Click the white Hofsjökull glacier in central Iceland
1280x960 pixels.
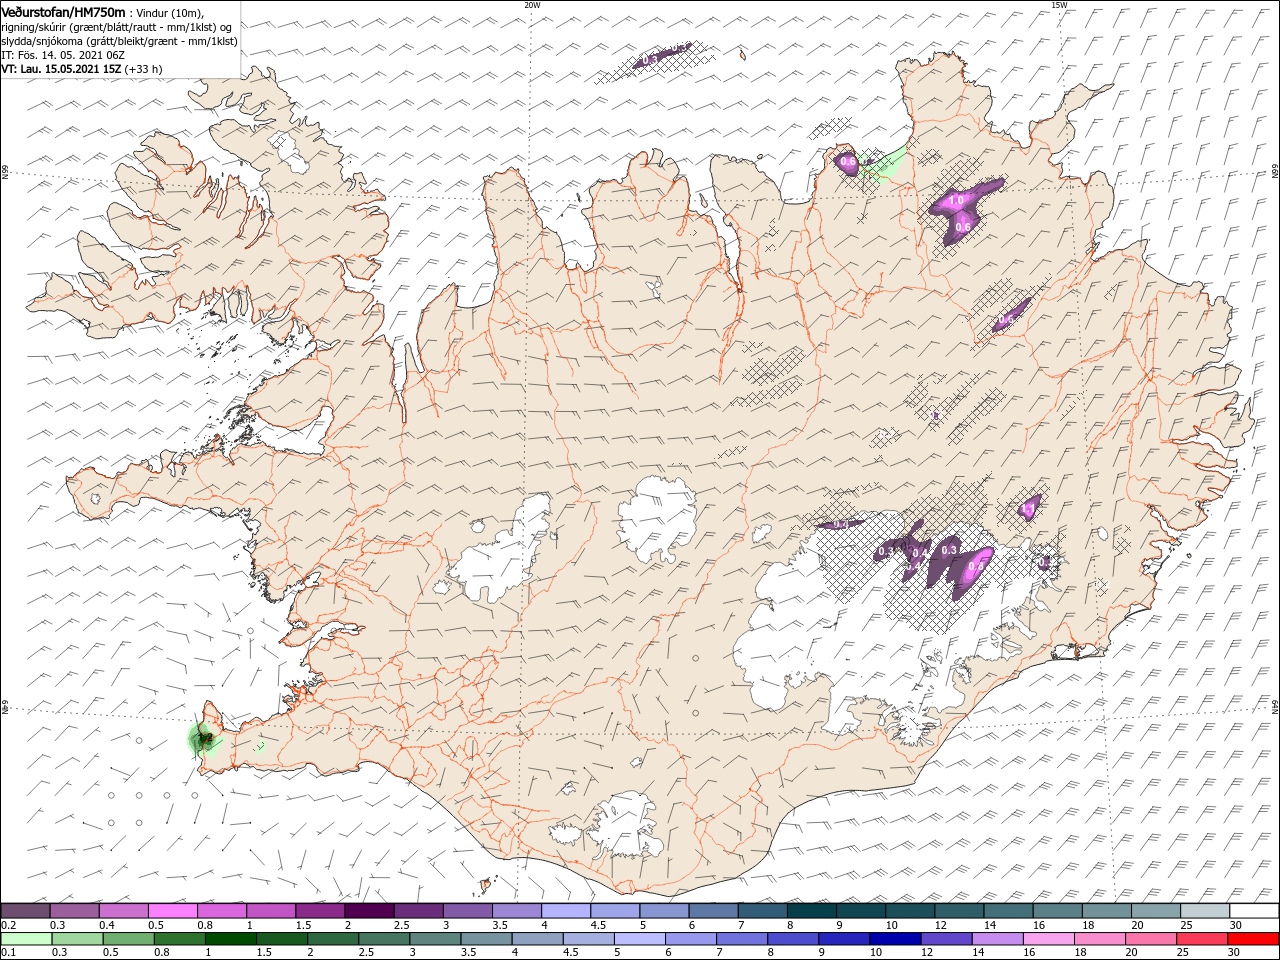657,518
